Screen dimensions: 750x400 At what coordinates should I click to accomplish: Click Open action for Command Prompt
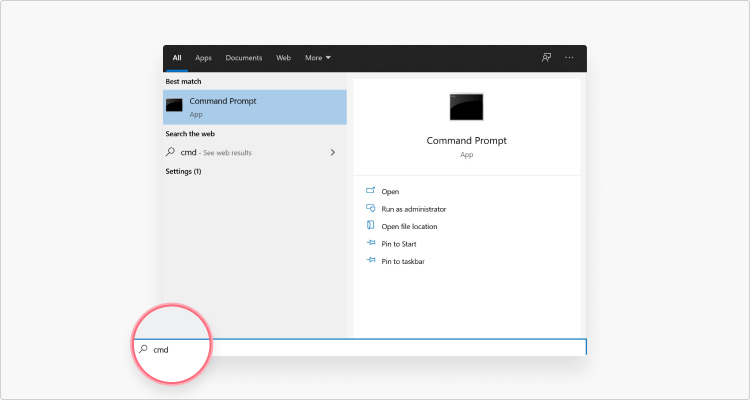pos(390,191)
